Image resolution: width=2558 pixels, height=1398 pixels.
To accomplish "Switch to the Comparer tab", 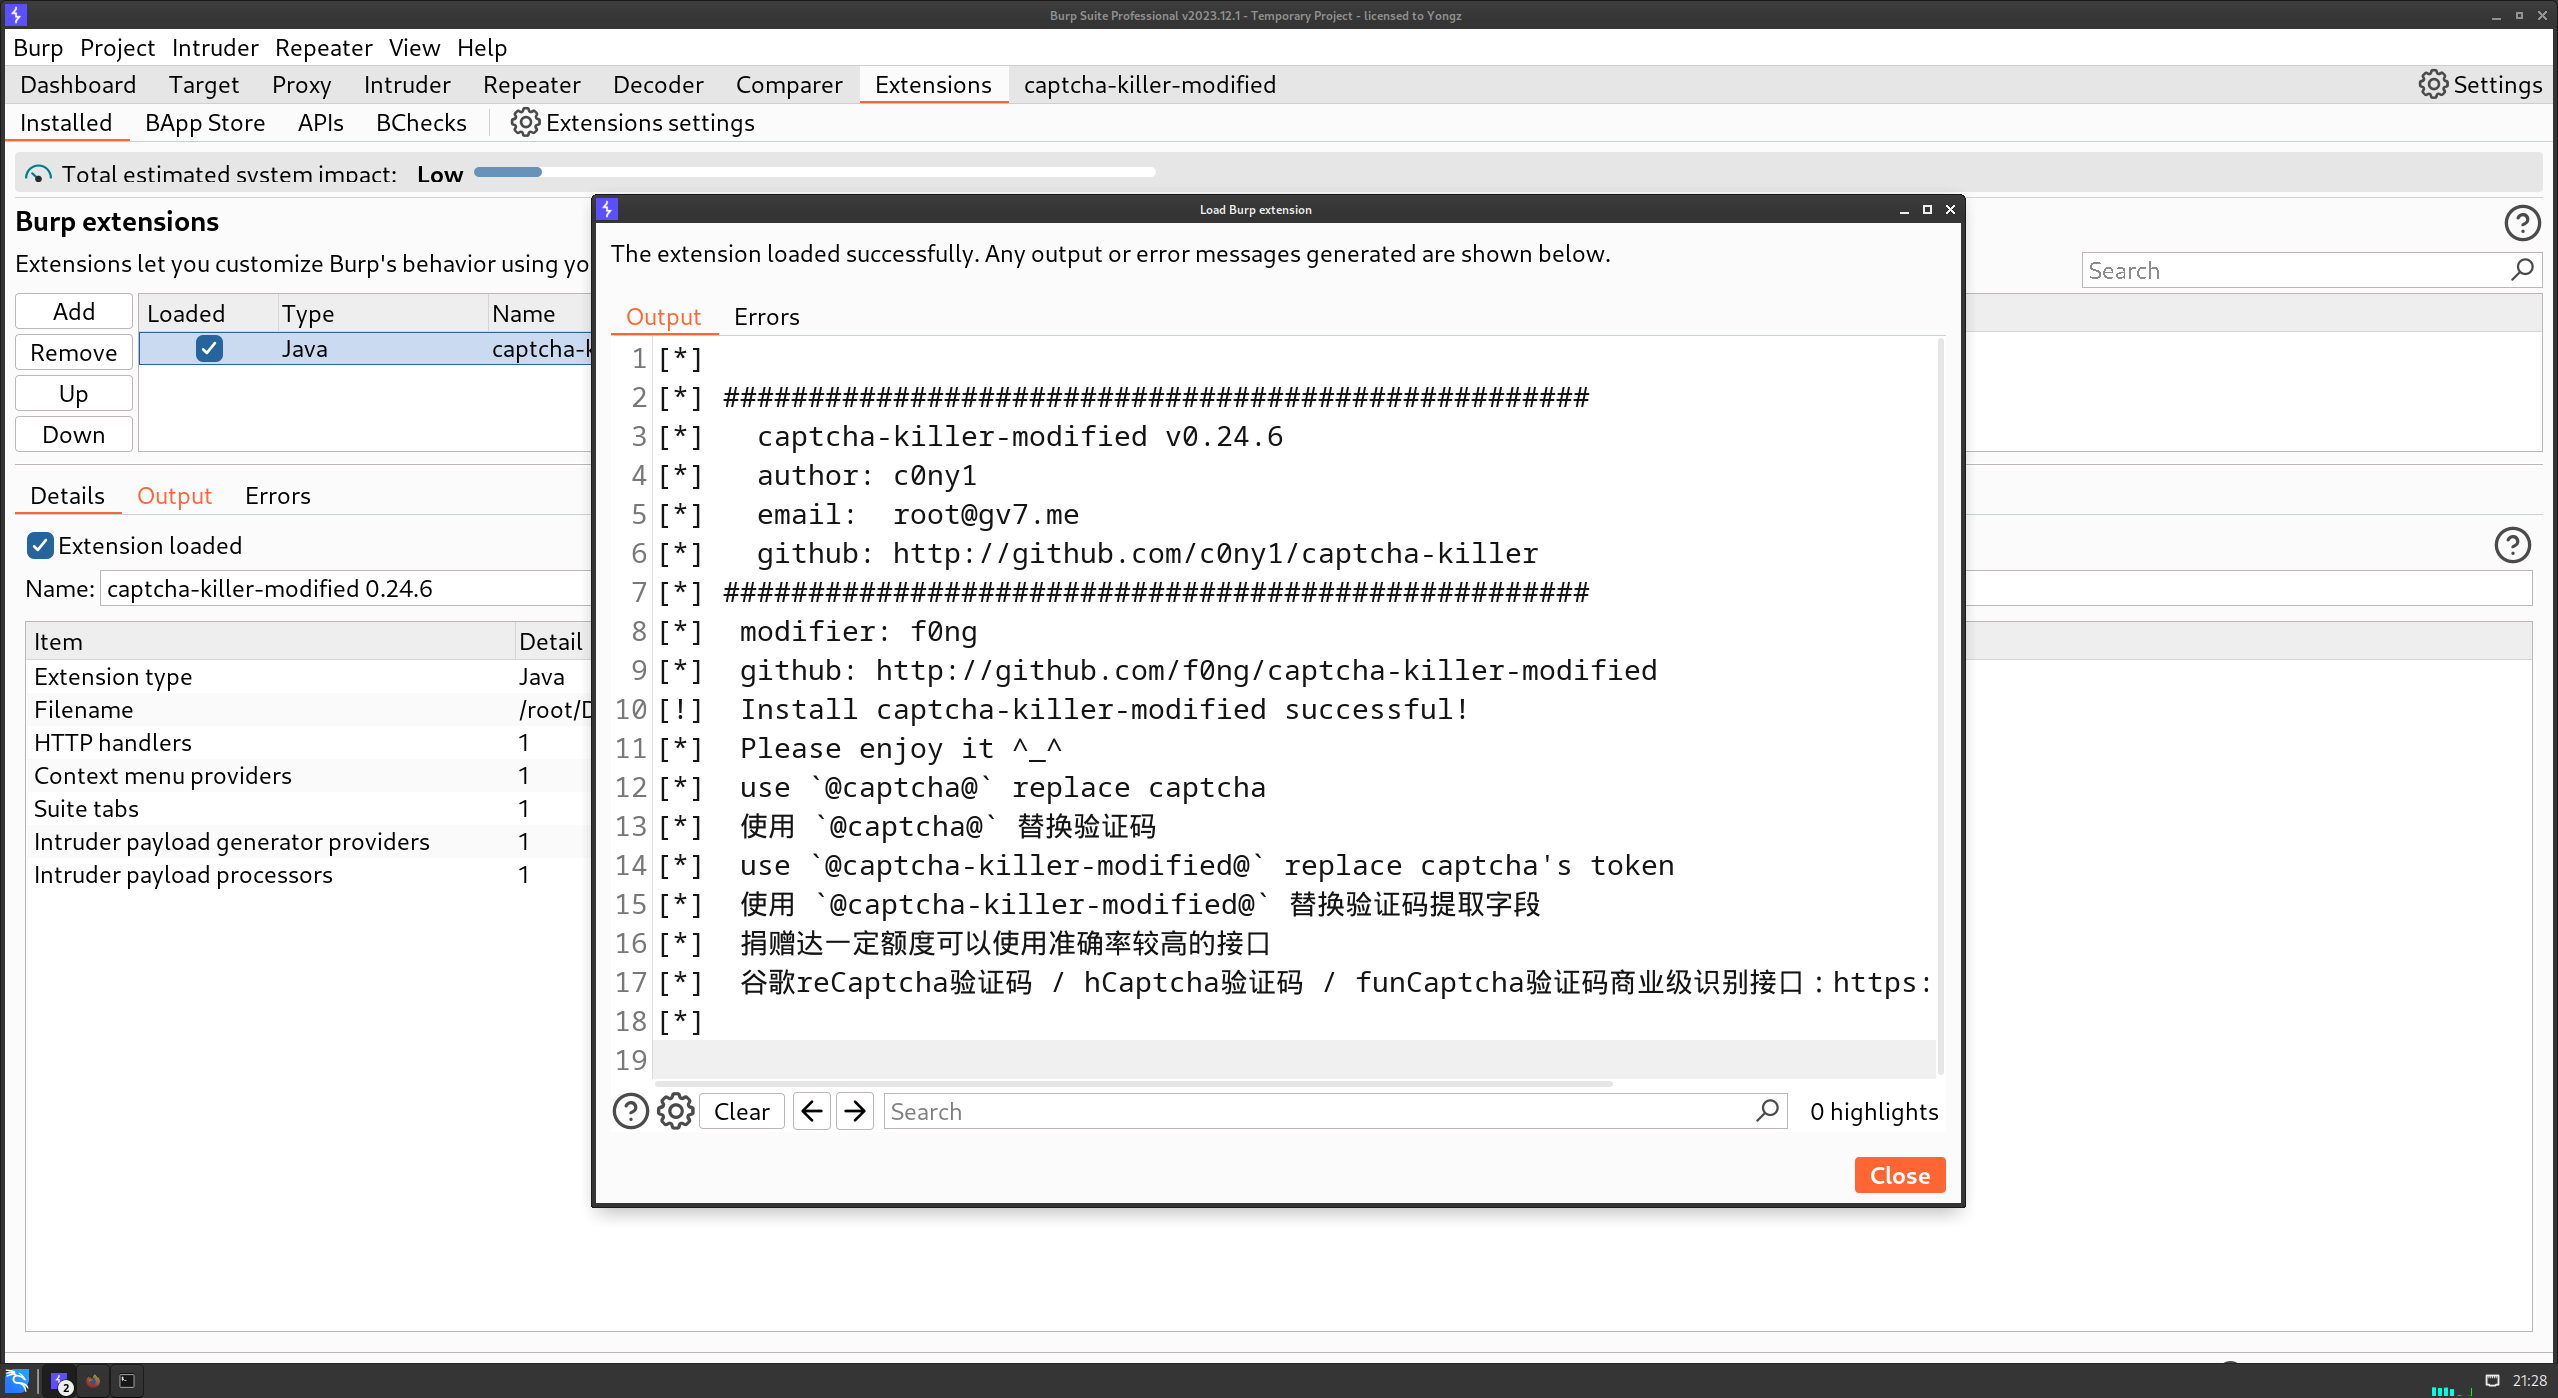I will pyautogui.click(x=789, y=85).
